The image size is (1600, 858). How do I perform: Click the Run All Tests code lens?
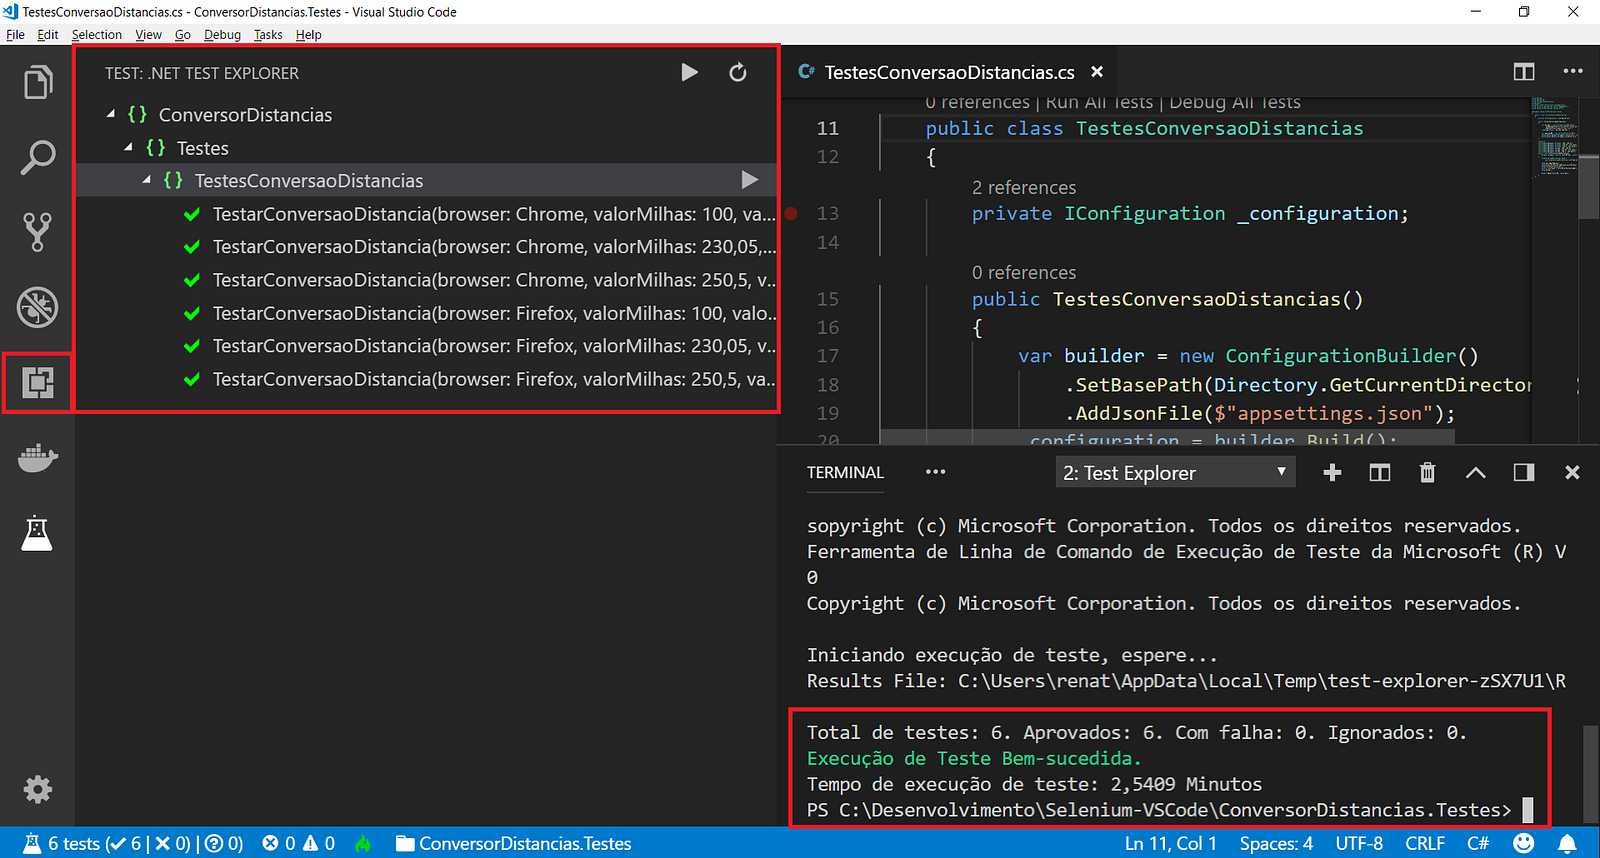tap(1099, 102)
